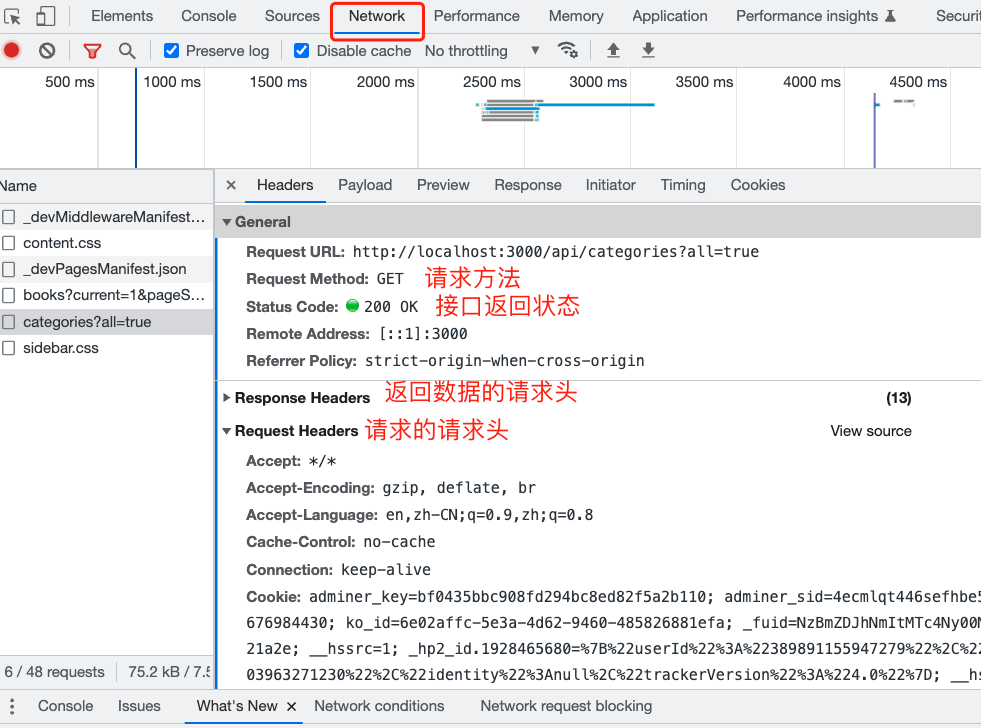Select the sidebar.css request row
The image size is (981, 728).
tap(61, 348)
